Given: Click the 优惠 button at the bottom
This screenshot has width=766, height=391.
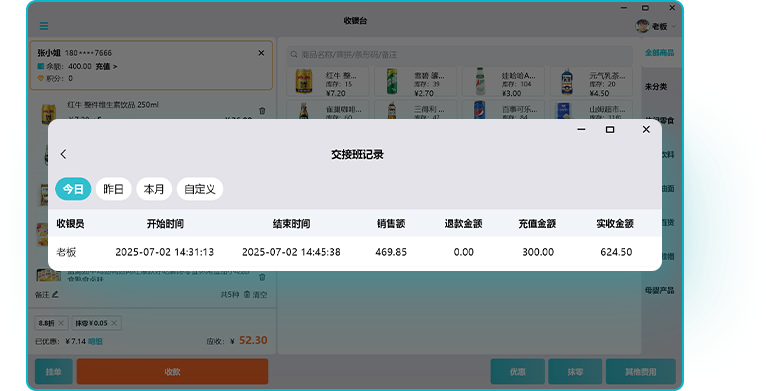Looking at the screenshot, I should pyautogui.click(x=518, y=371).
